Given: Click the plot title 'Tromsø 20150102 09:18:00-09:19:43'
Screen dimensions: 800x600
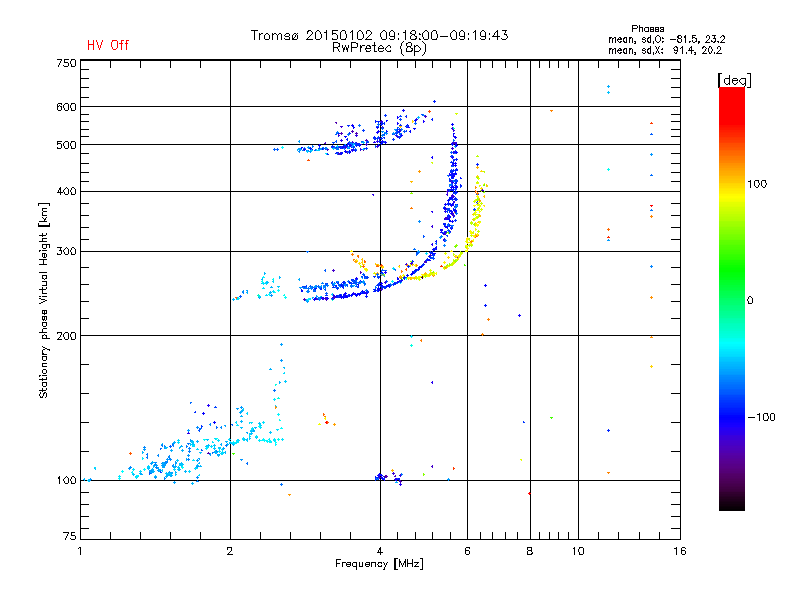Looking at the screenshot, I should coord(379,35).
